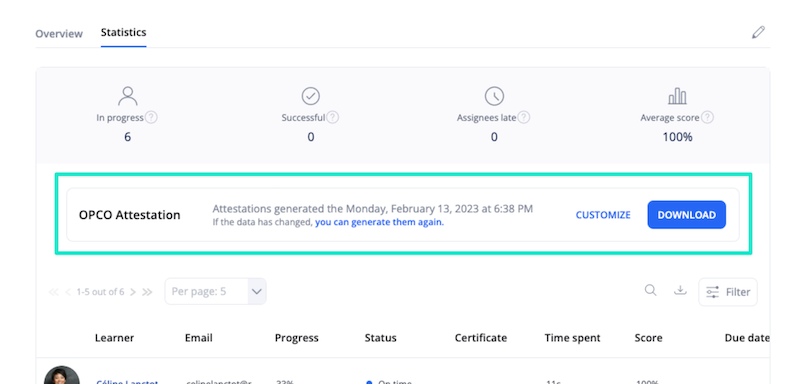Click the OPCO Attestation title
800x384 pixels.
tap(130, 215)
